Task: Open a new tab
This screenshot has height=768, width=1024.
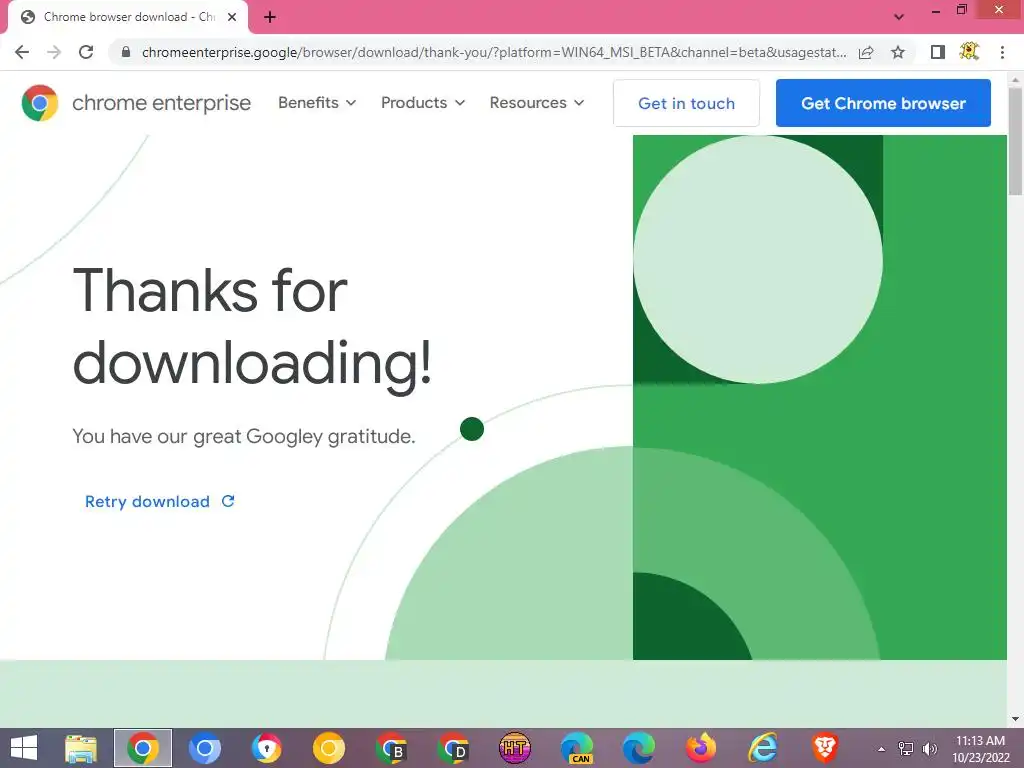Action: click(x=270, y=17)
